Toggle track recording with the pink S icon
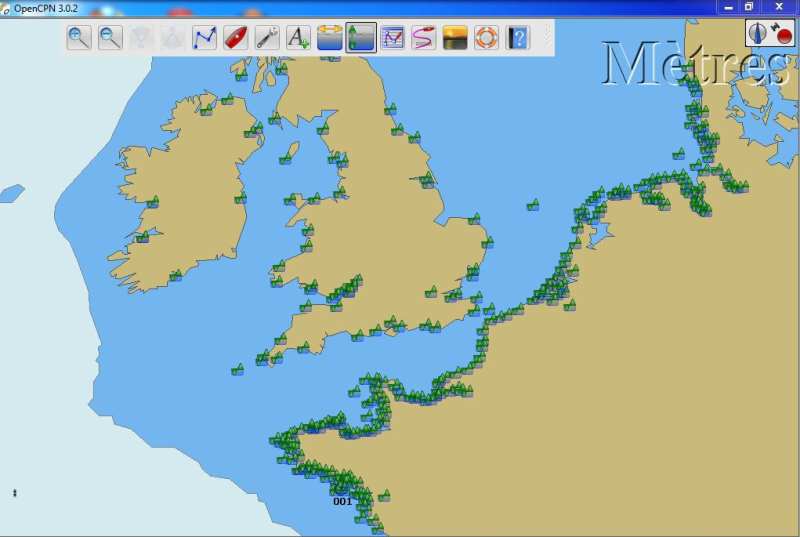The image size is (800, 537). pyautogui.click(x=423, y=37)
